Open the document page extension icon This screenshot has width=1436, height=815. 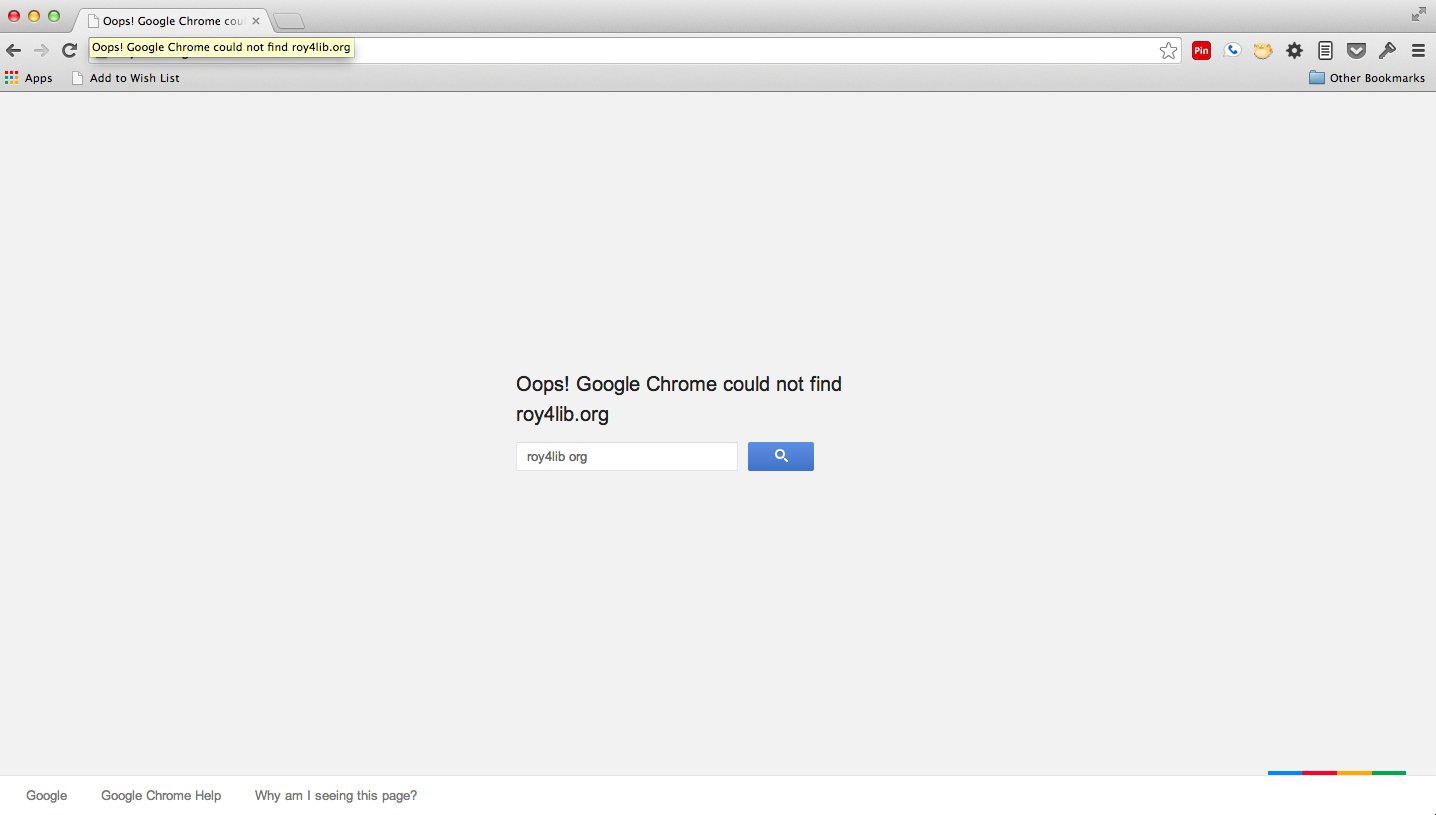pos(1325,51)
